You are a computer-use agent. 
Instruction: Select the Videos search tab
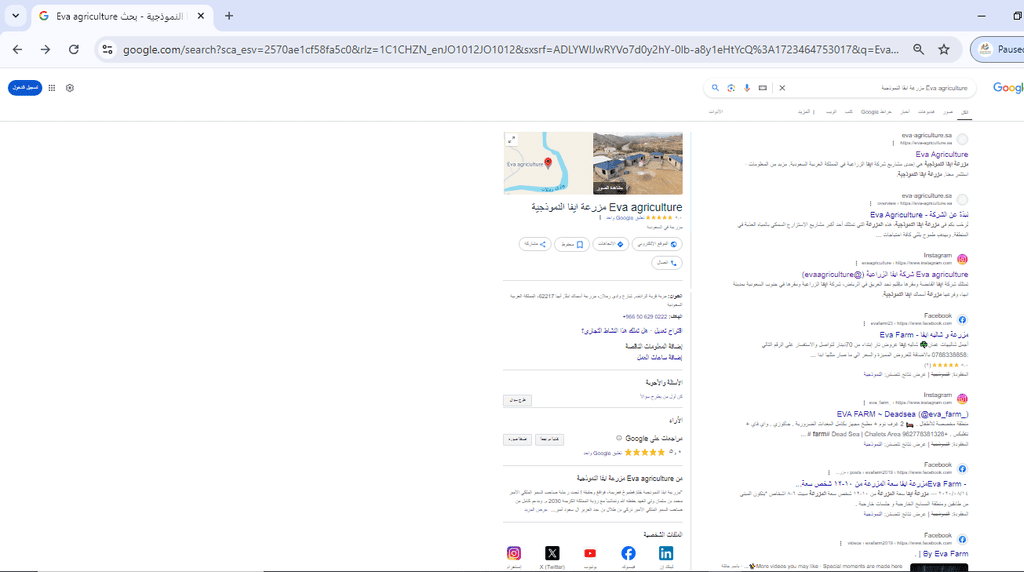(926, 112)
